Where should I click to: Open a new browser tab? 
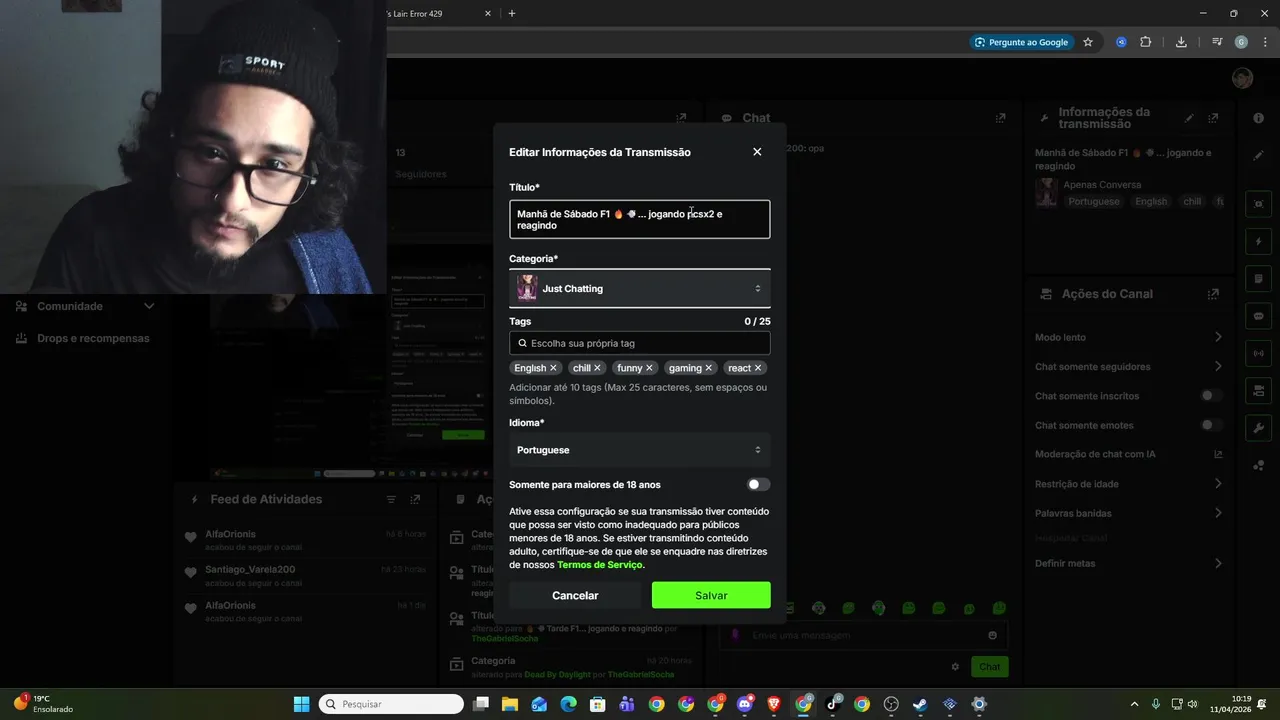pos(512,13)
